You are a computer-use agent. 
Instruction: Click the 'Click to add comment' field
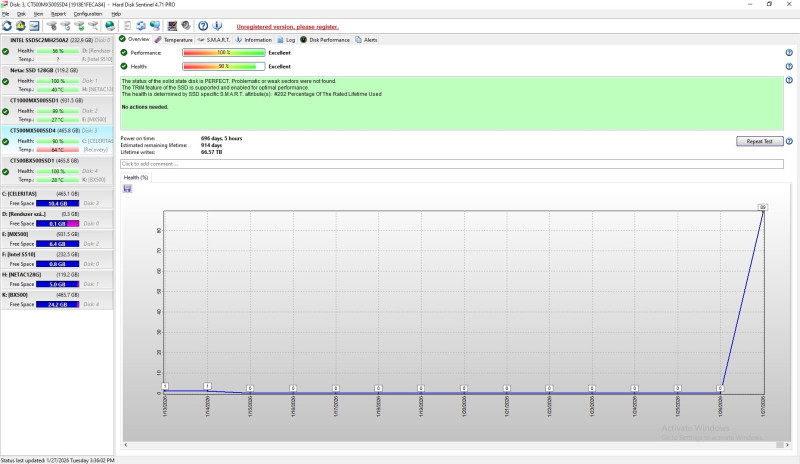tap(452, 164)
